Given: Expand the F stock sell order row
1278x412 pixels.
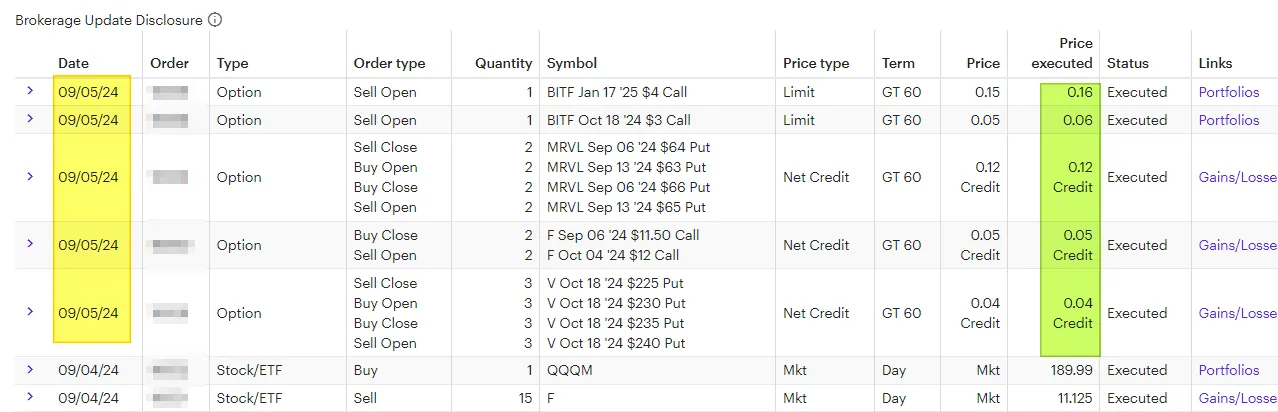Looking at the screenshot, I should coord(30,398).
